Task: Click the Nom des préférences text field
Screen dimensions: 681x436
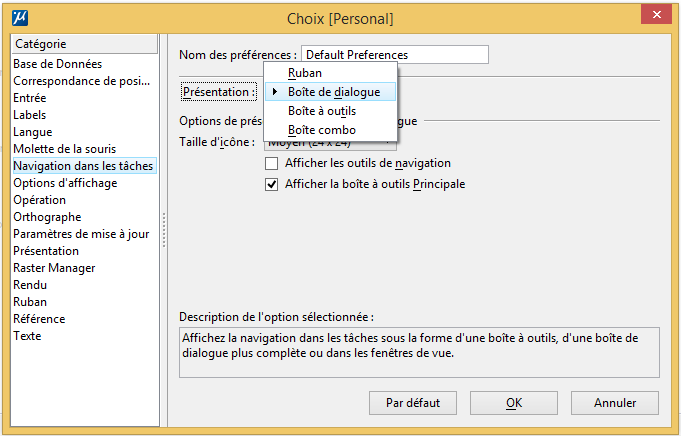Action: click(395, 55)
